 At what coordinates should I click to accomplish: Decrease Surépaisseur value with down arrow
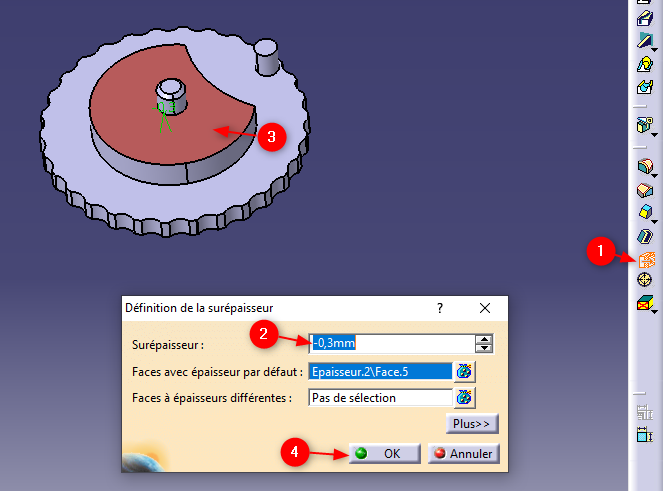coord(484,348)
